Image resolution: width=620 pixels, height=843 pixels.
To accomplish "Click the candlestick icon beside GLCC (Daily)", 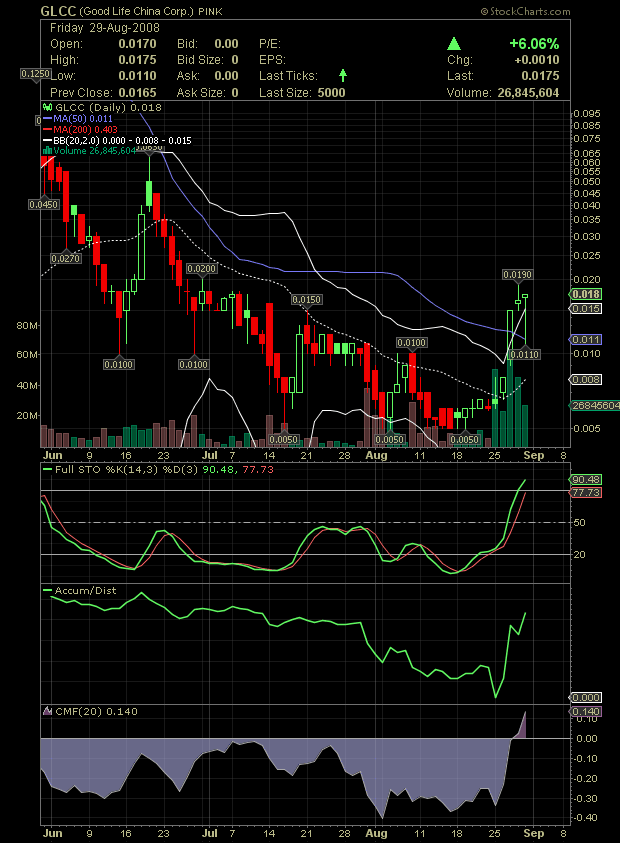I will [x=47, y=108].
